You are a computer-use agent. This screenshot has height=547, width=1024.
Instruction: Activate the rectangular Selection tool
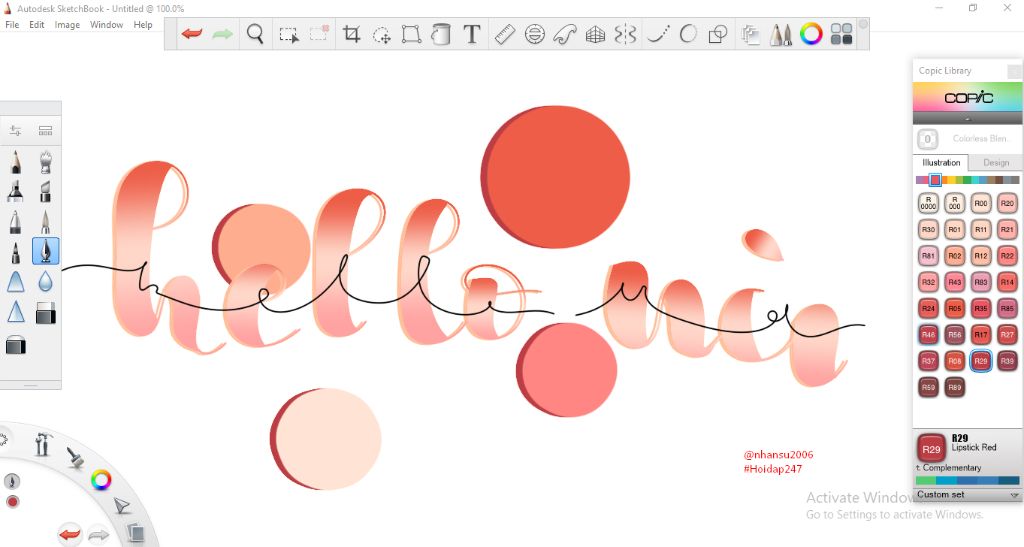[289, 34]
